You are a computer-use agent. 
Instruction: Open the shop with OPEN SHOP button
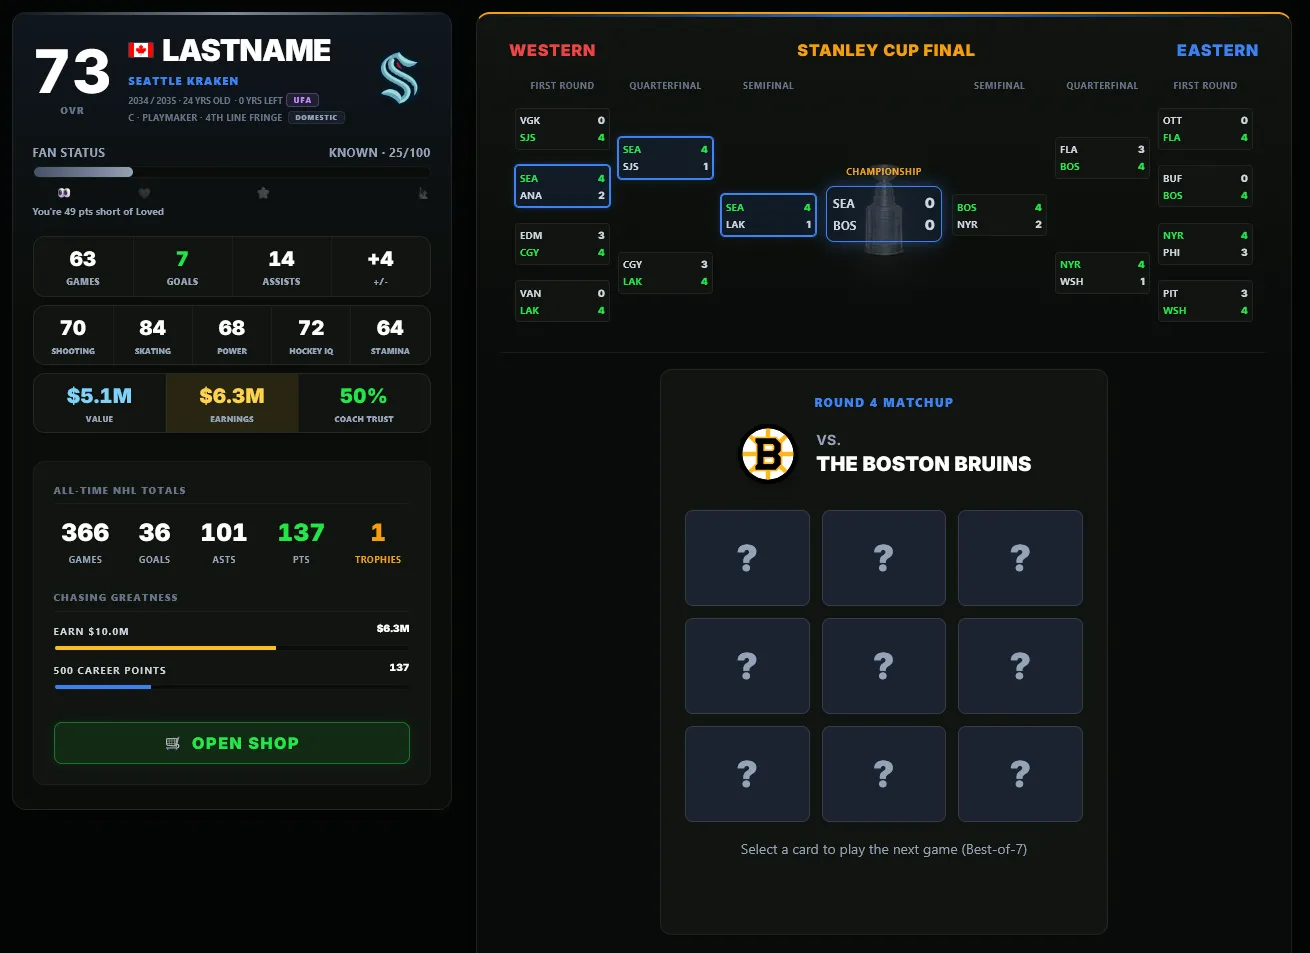(x=232, y=743)
